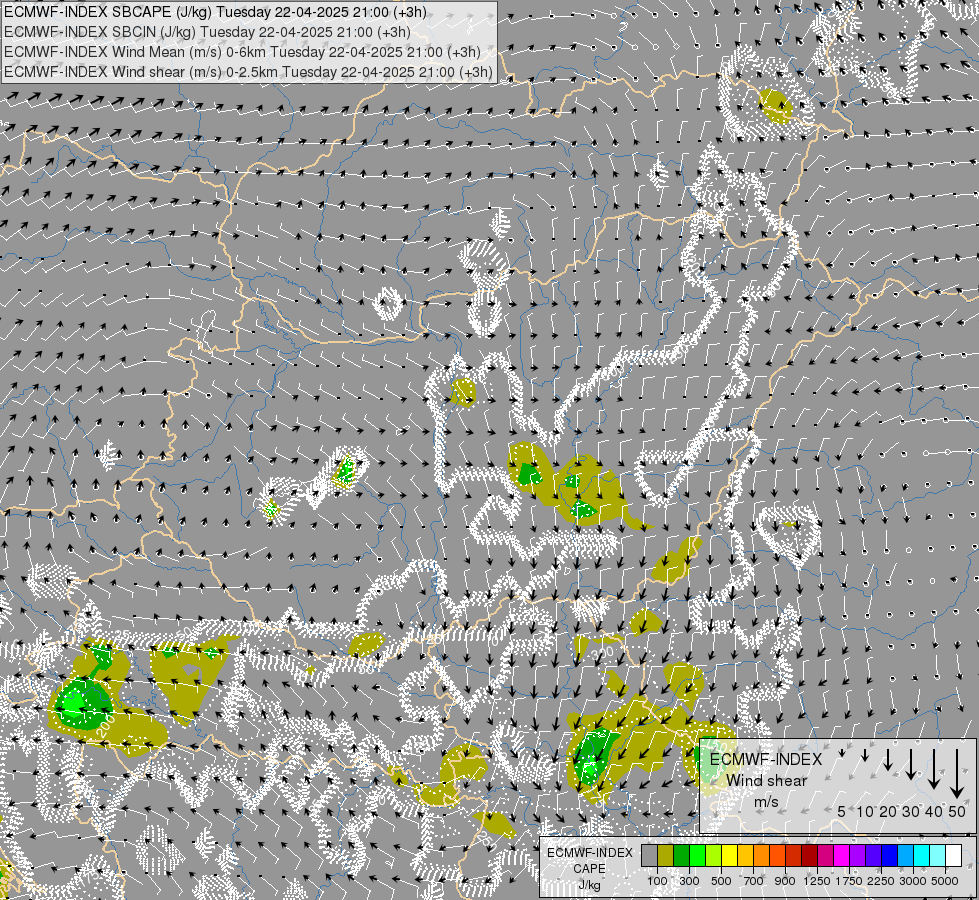Pick the bright green swatch in the CAPE legend
The height and width of the screenshot is (900, 979).
[x=697, y=855]
